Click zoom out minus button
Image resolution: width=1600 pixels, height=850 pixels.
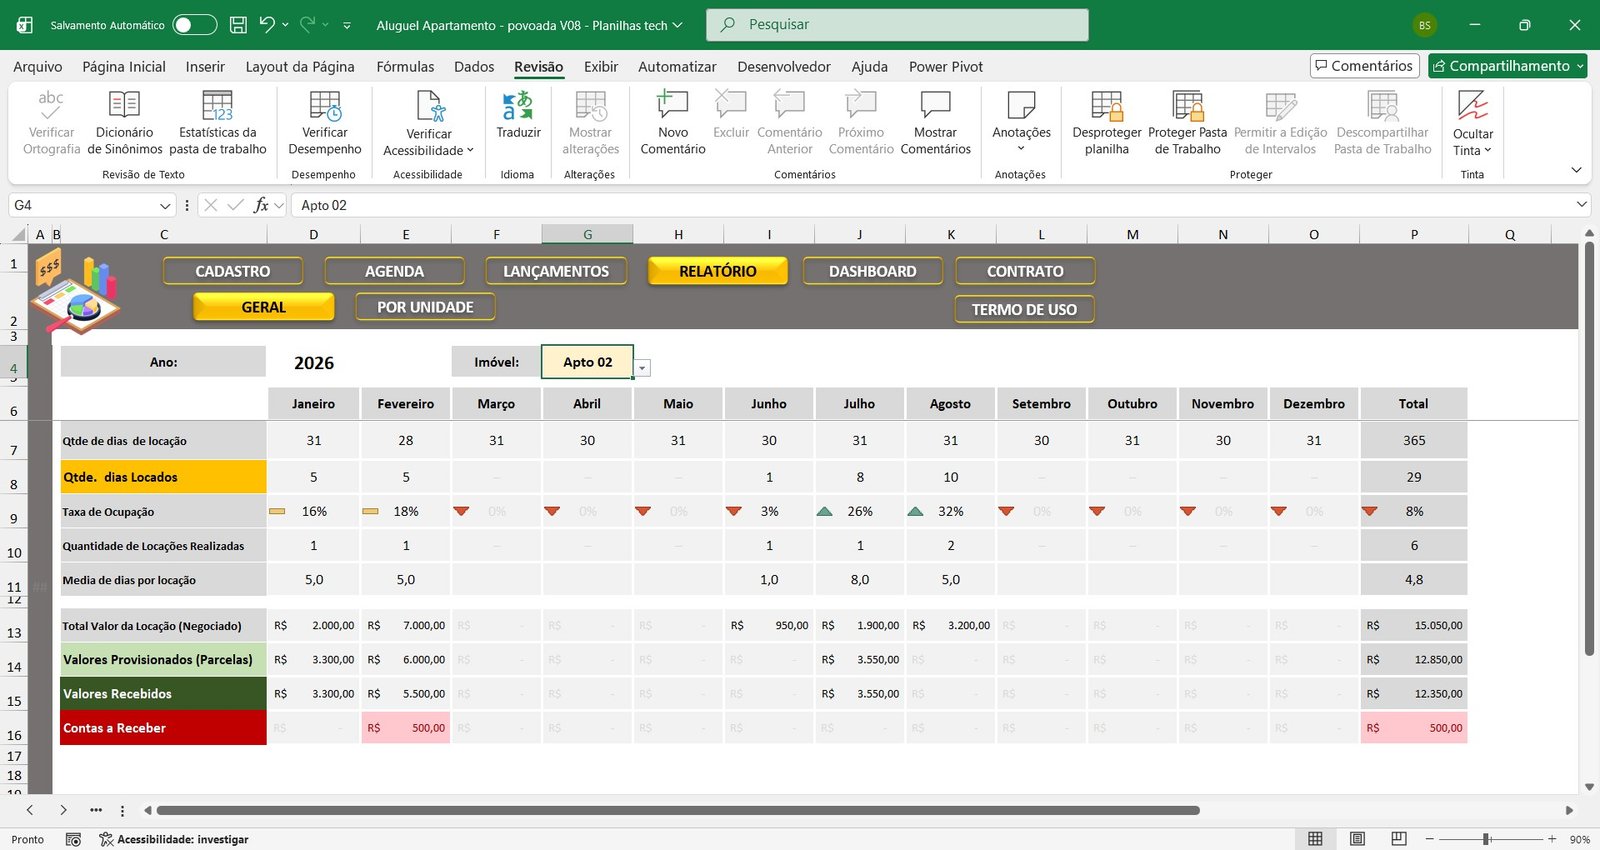click(x=1430, y=839)
